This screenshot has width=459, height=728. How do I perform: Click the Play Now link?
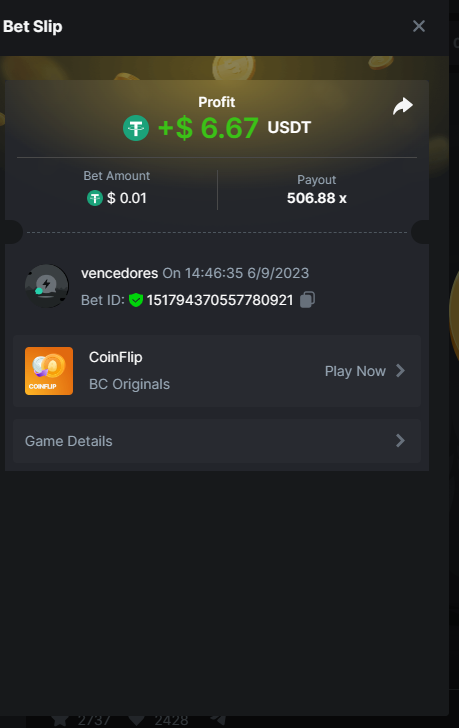pyautogui.click(x=355, y=371)
